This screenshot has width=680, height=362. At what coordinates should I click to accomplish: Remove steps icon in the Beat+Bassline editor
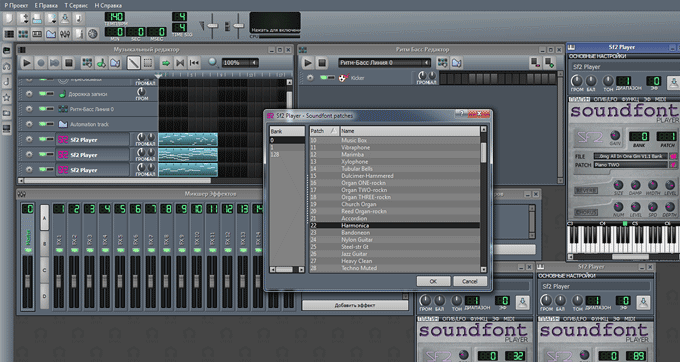[x=536, y=63]
